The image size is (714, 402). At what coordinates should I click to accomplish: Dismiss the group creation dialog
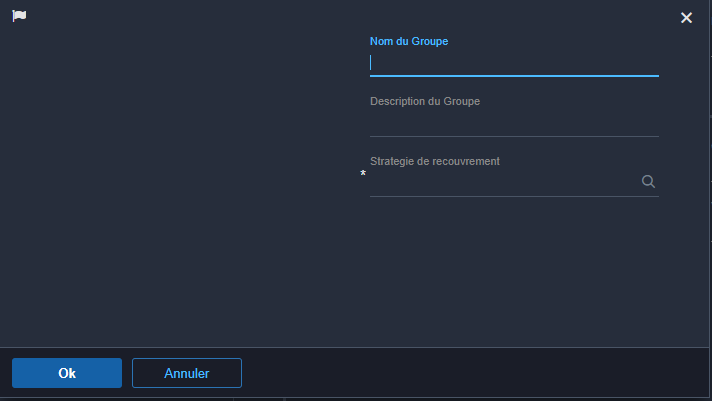[x=686, y=18]
